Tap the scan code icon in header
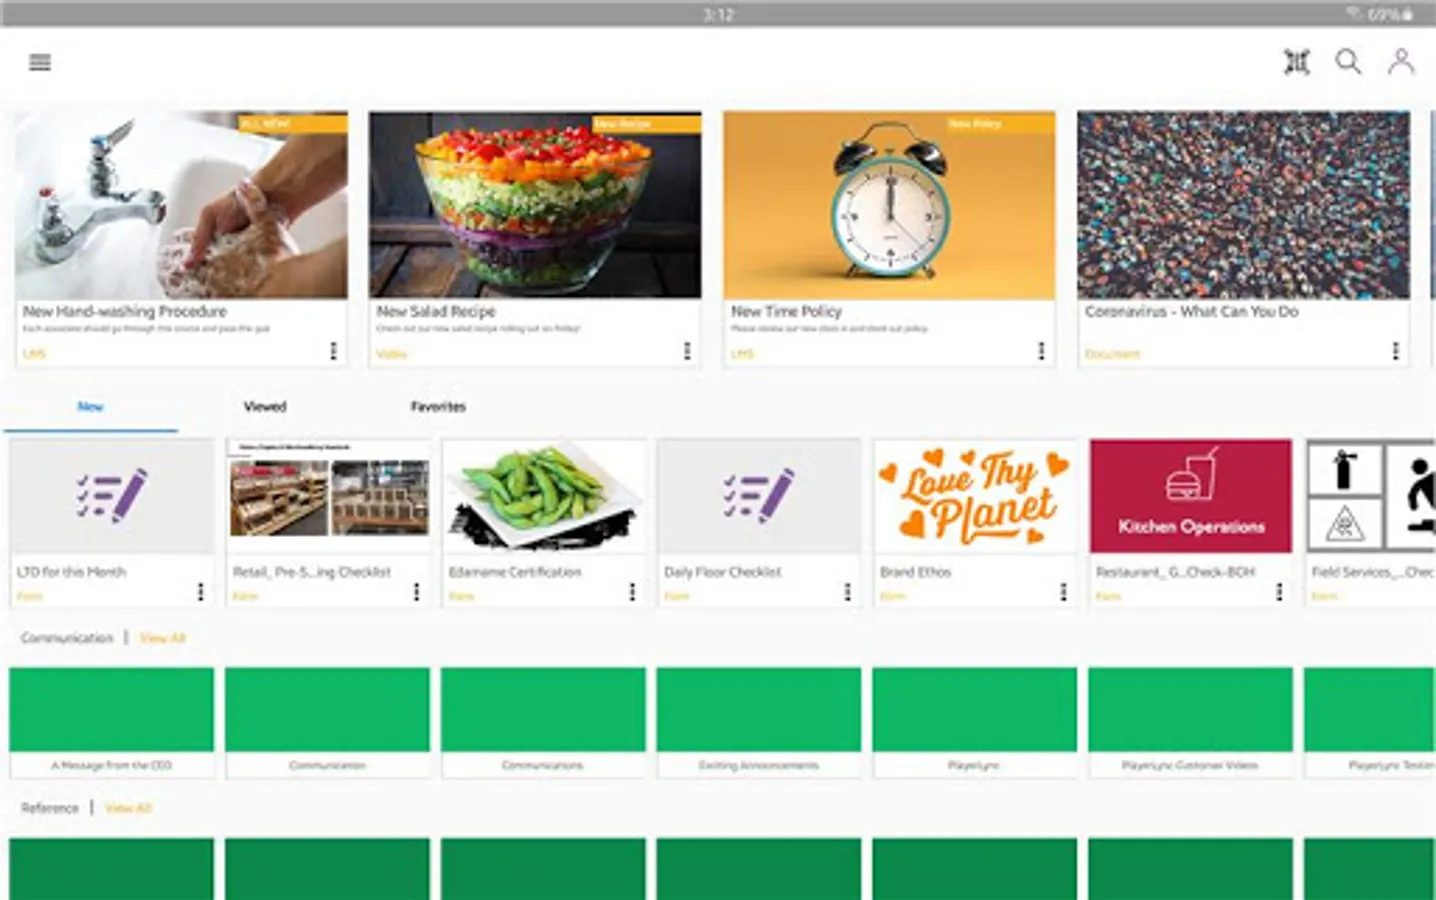This screenshot has width=1436, height=900. [1296, 62]
